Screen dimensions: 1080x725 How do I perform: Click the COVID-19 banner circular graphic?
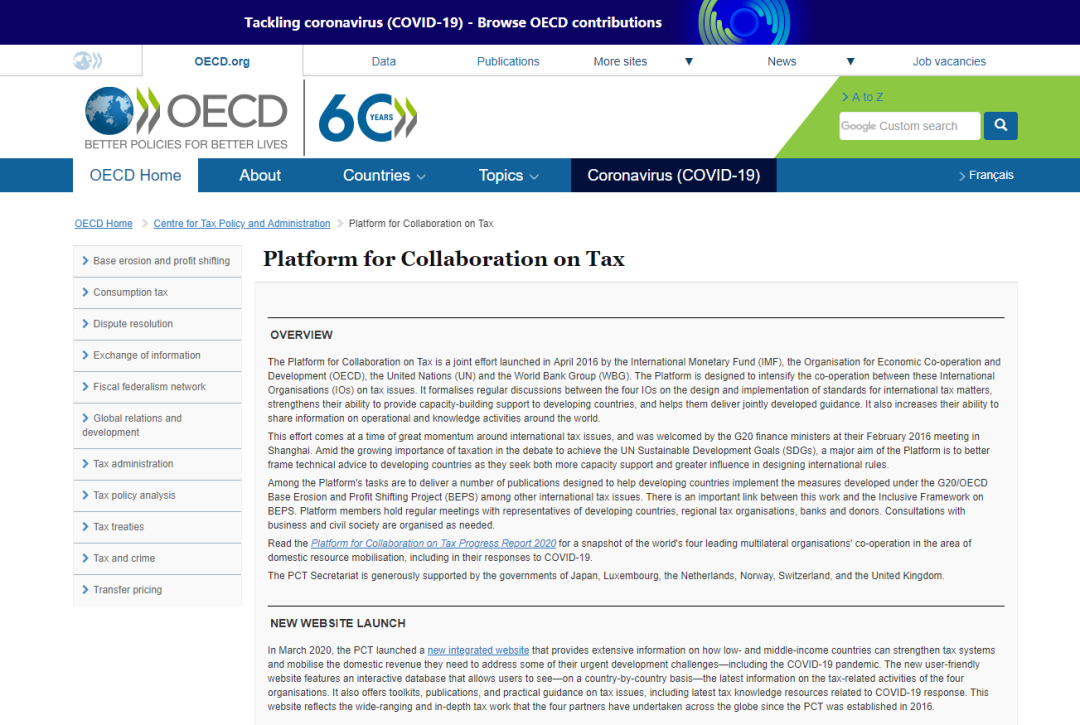pos(744,22)
